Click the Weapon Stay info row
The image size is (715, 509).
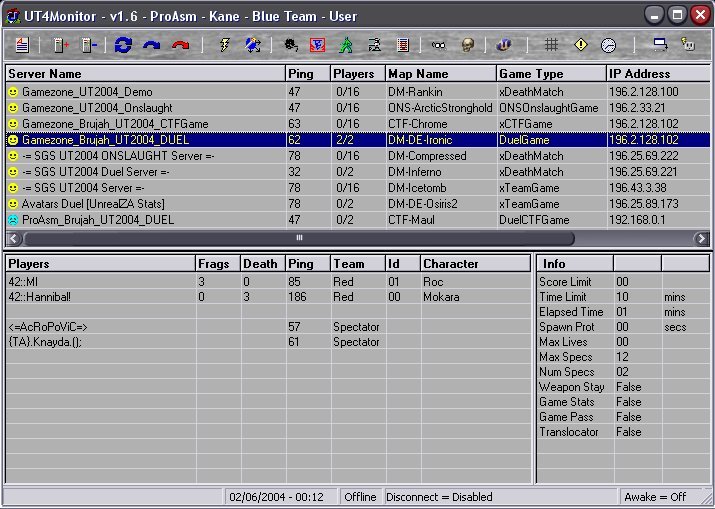coord(623,387)
